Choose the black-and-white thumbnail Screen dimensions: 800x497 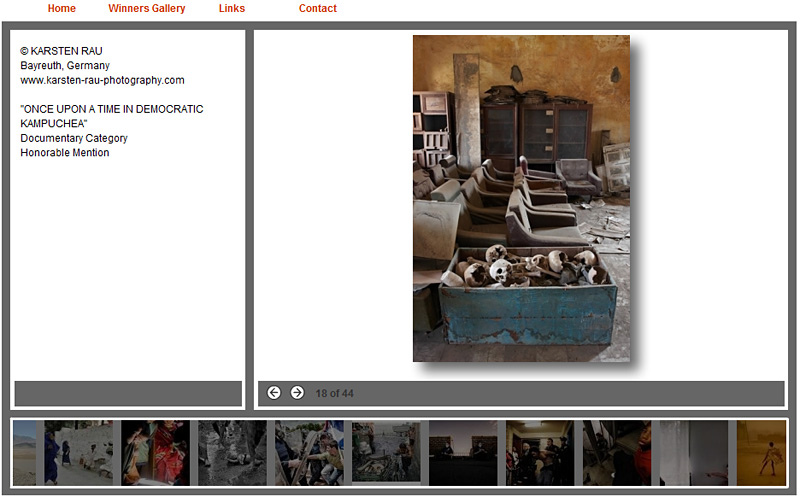coord(232,453)
